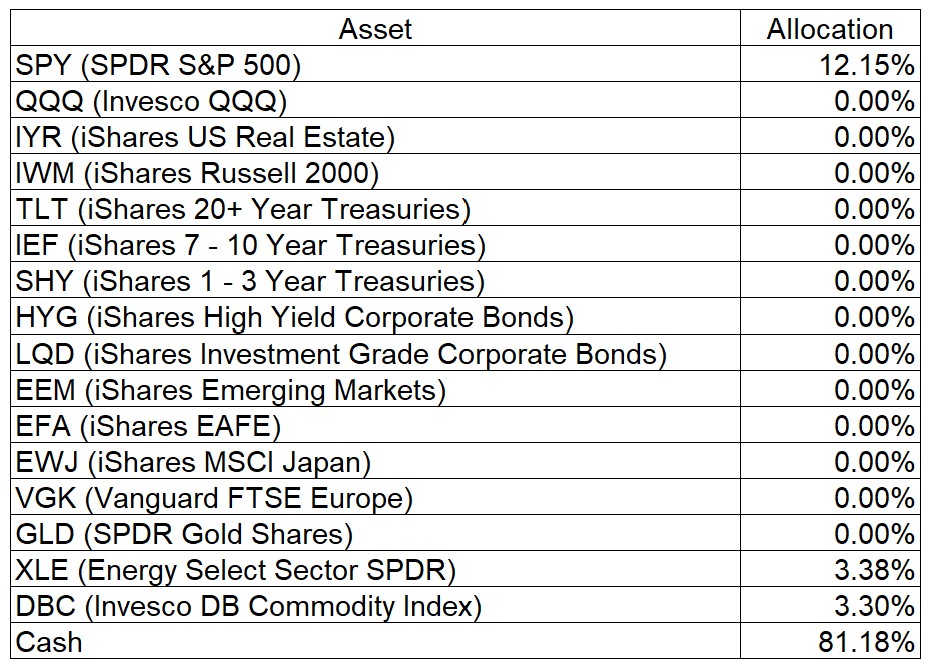926x660 pixels.
Task: Select the IWM (iShares Russell 2000) cell
Action: coord(197,174)
